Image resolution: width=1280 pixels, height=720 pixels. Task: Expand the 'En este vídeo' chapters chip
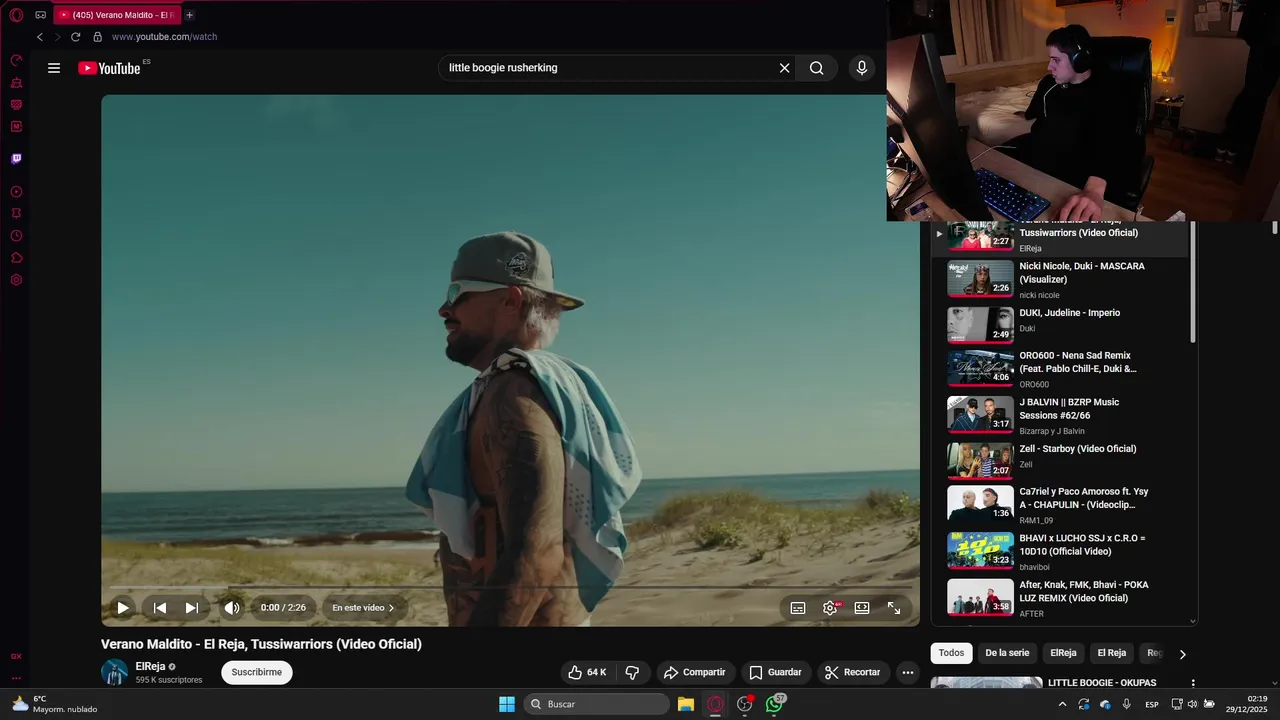pos(363,608)
